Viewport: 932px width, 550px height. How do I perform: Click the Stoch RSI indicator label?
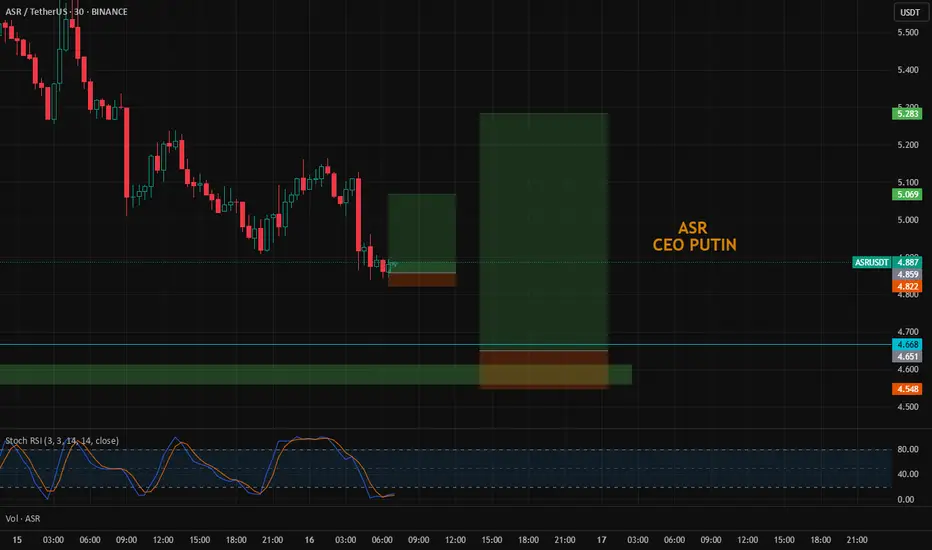tap(62, 441)
